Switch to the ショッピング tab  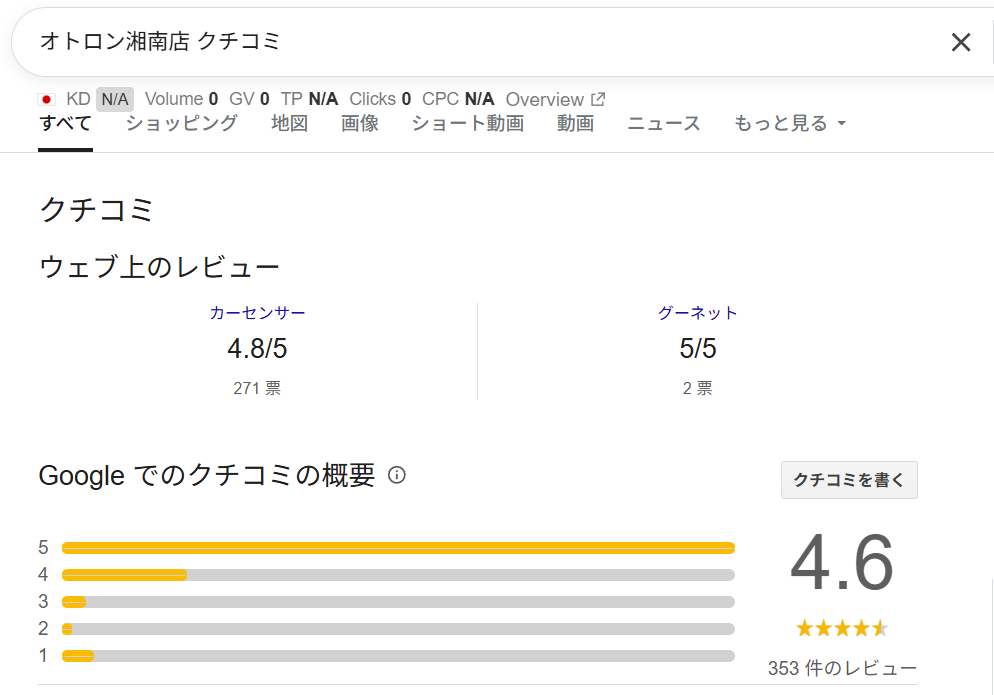tap(181, 124)
